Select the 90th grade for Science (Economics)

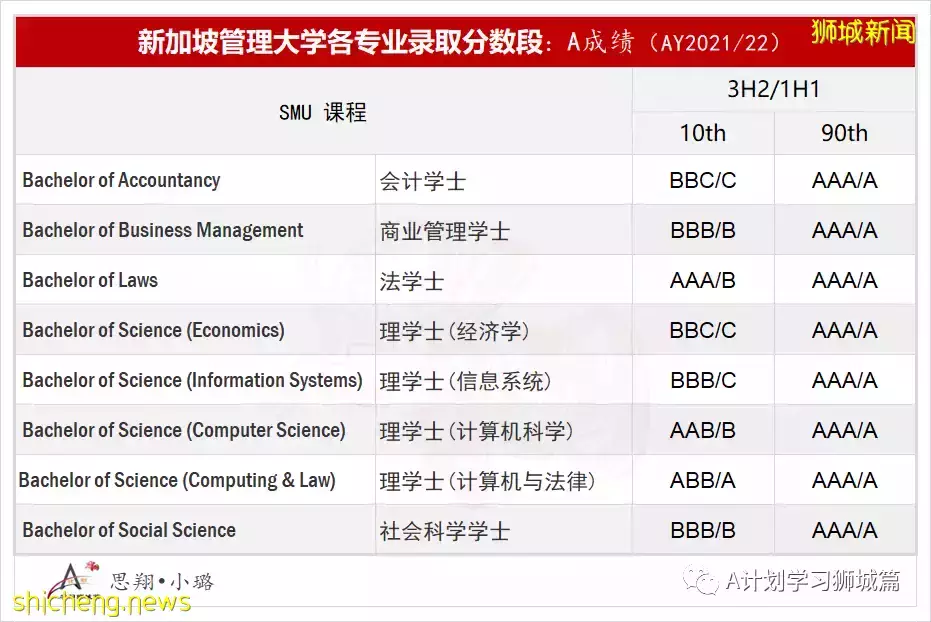point(844,330)
